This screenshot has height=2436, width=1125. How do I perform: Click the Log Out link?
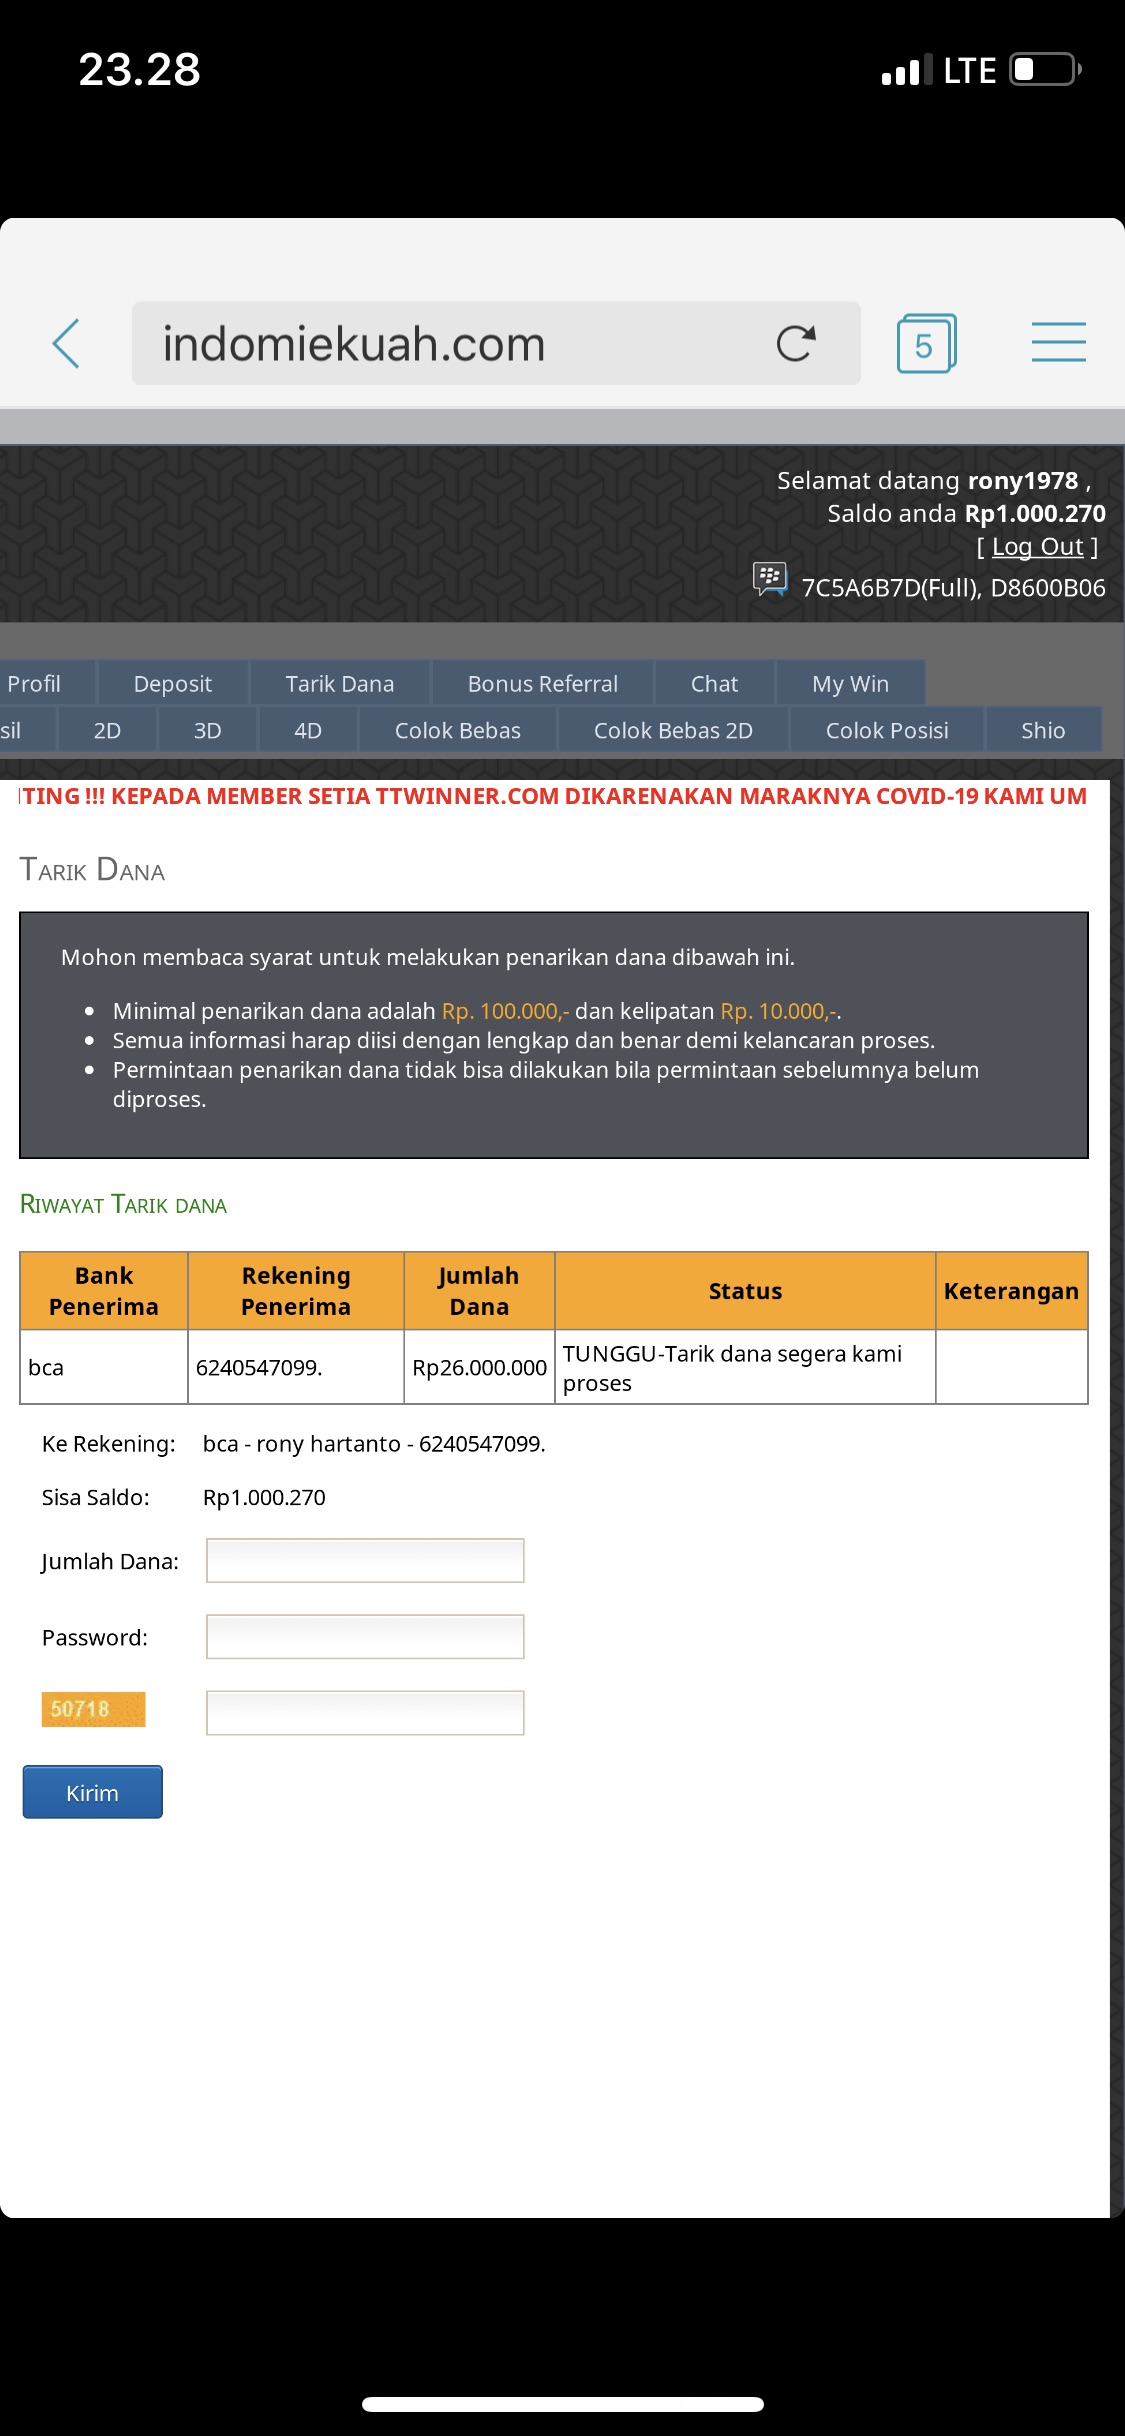[1037, 547]
